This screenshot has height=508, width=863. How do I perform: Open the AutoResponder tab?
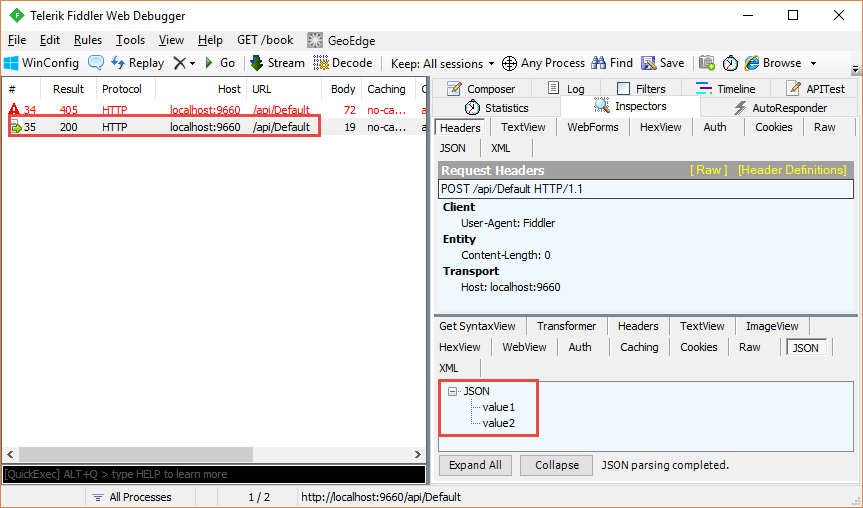780,108
